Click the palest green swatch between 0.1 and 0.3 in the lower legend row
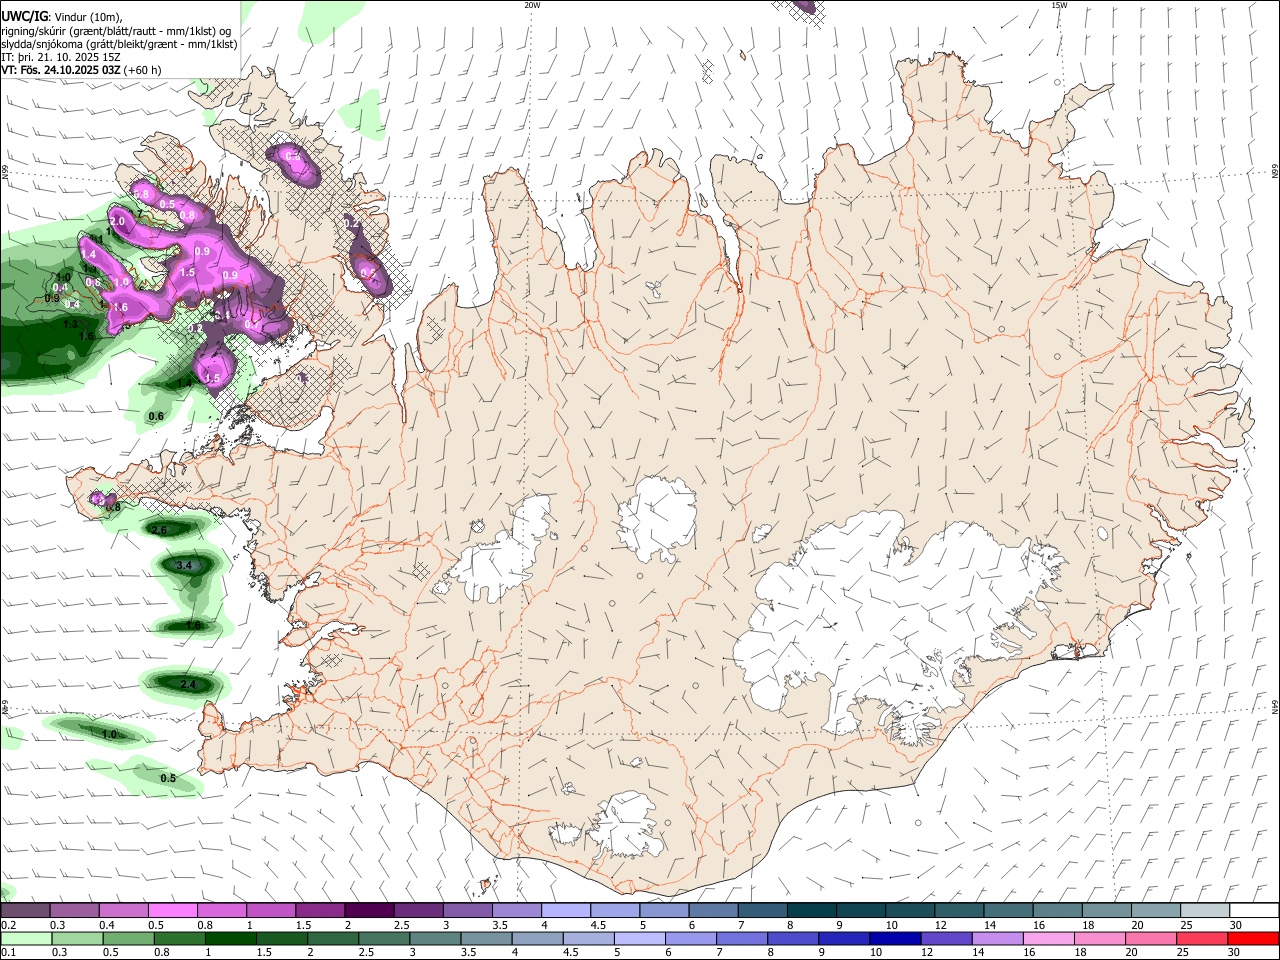1280x960 pixels. (26, 938)
